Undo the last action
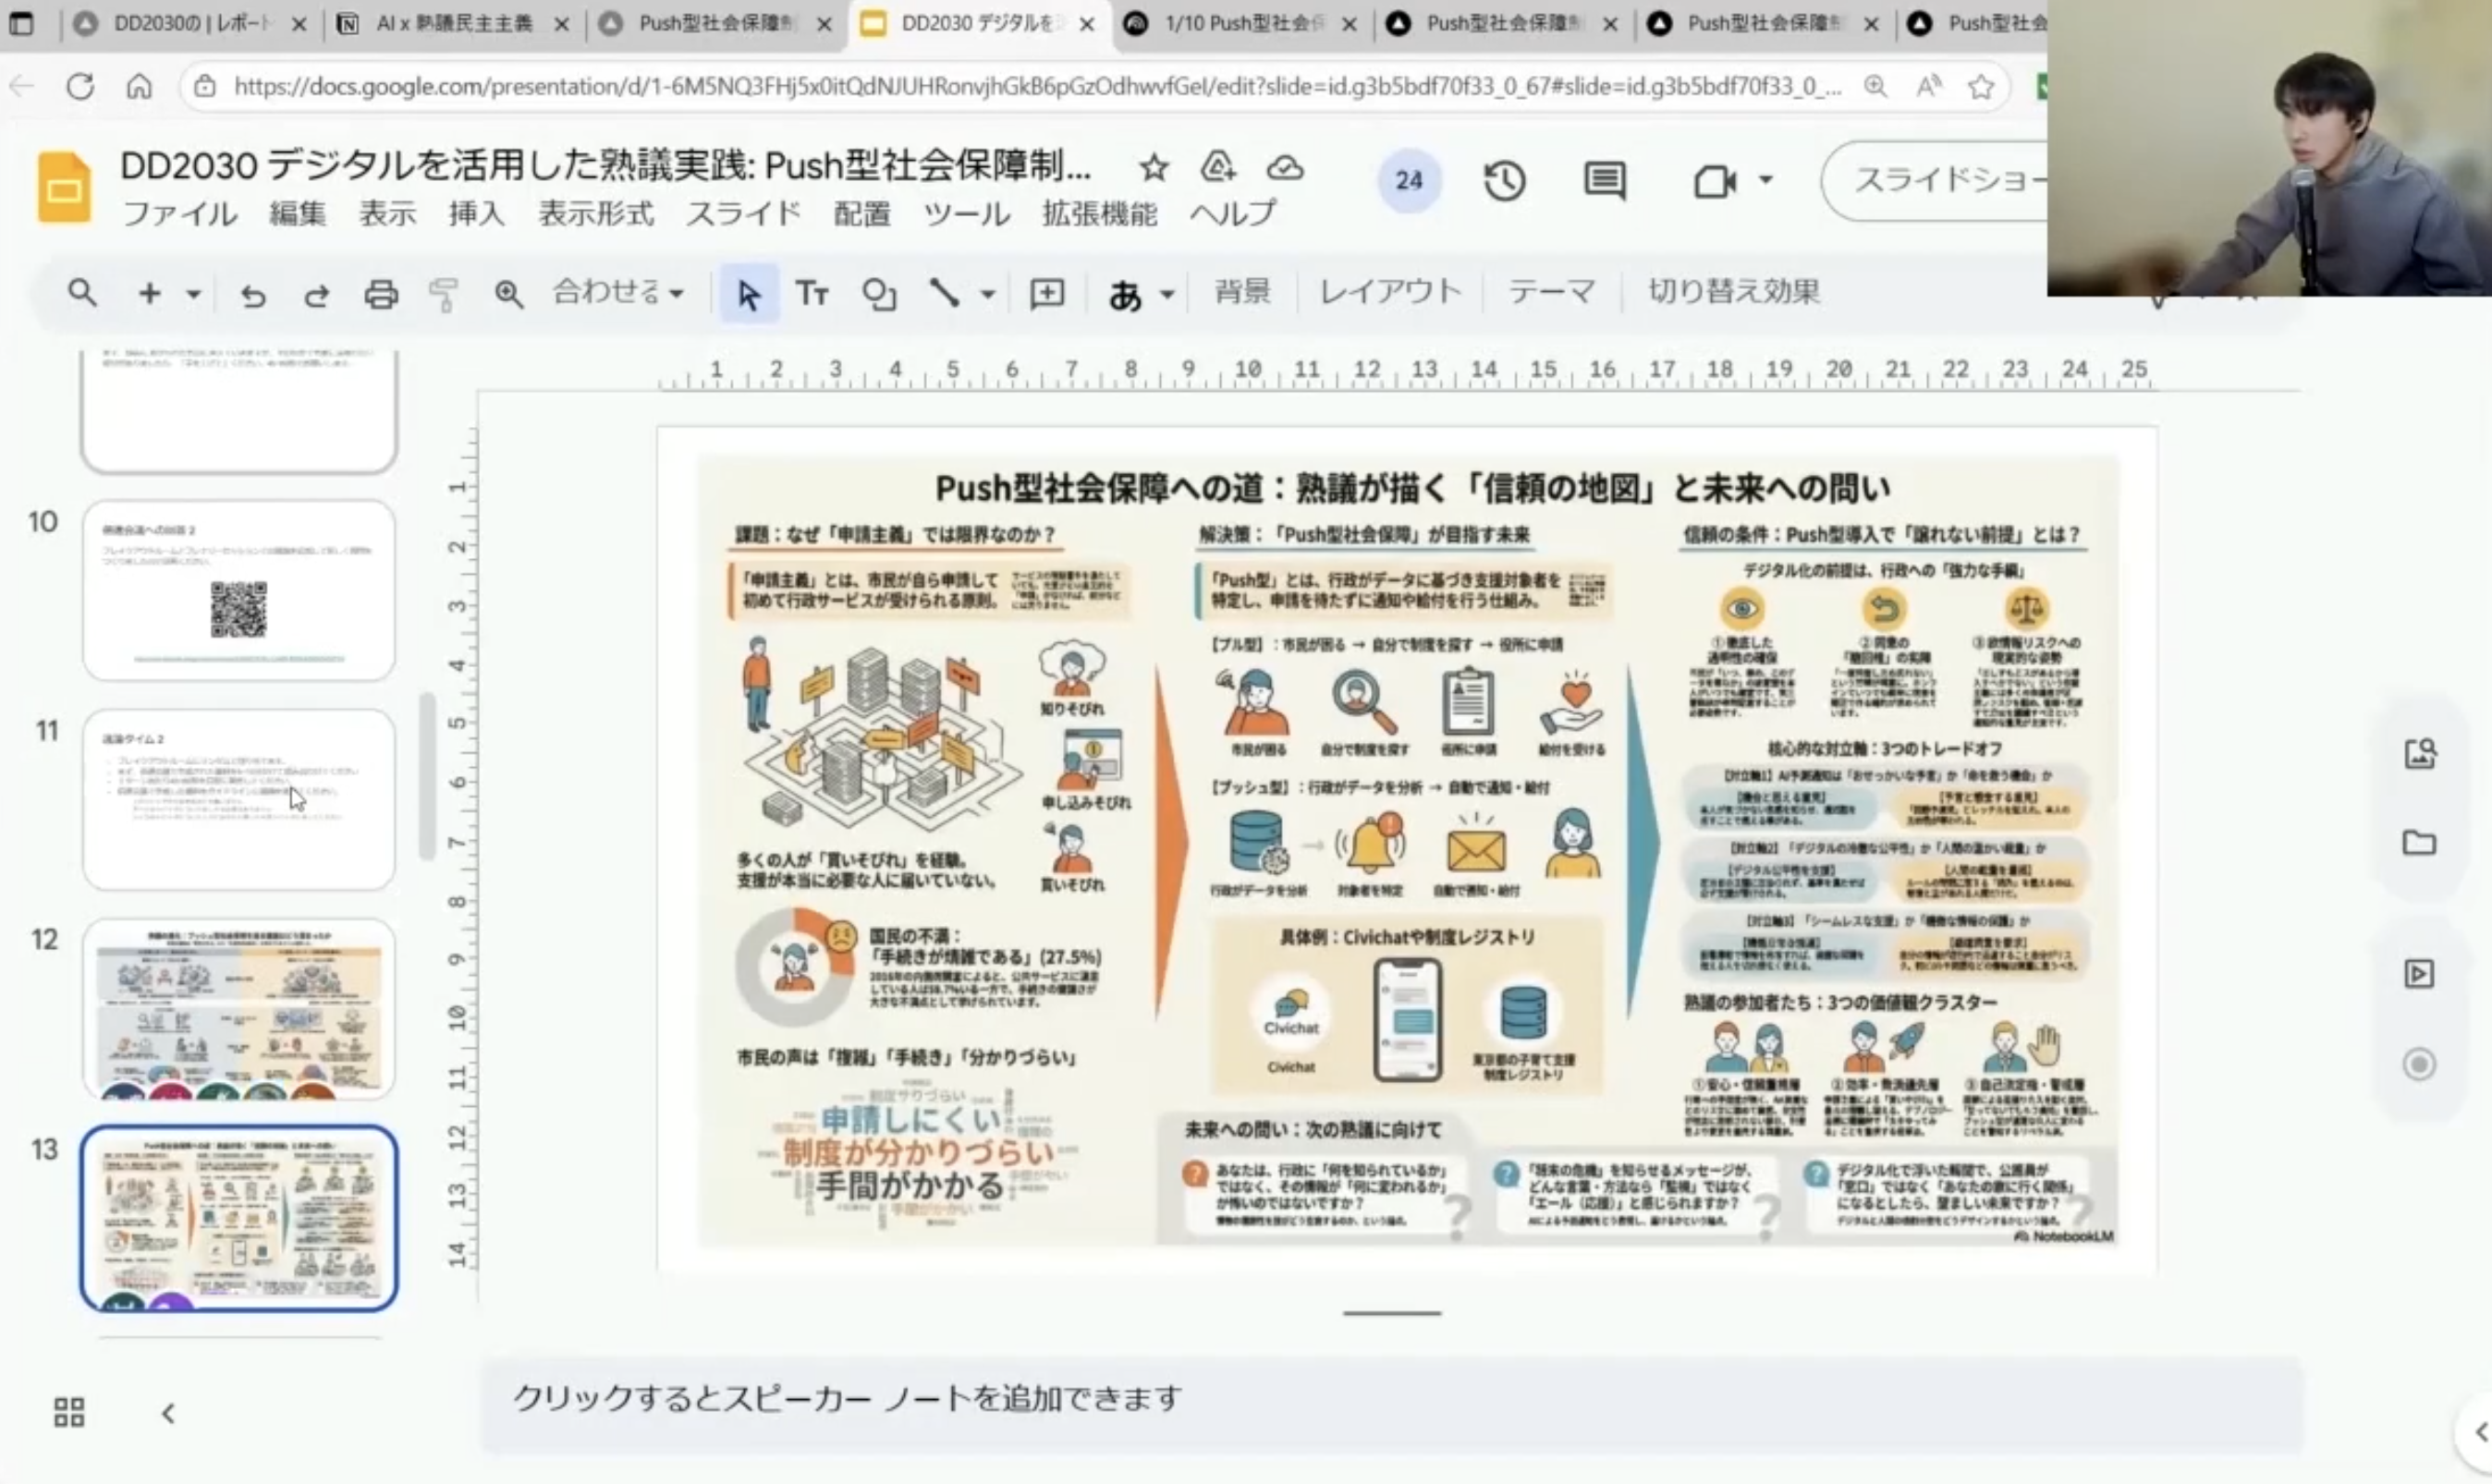This screenshot has width=2492, height=1484. pos(253,294)
